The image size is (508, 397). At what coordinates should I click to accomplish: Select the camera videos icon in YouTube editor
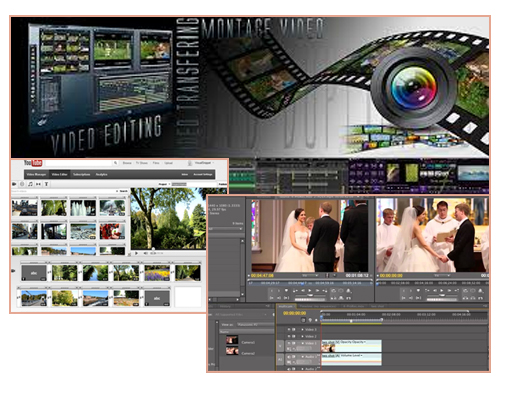tap(14, 184)
